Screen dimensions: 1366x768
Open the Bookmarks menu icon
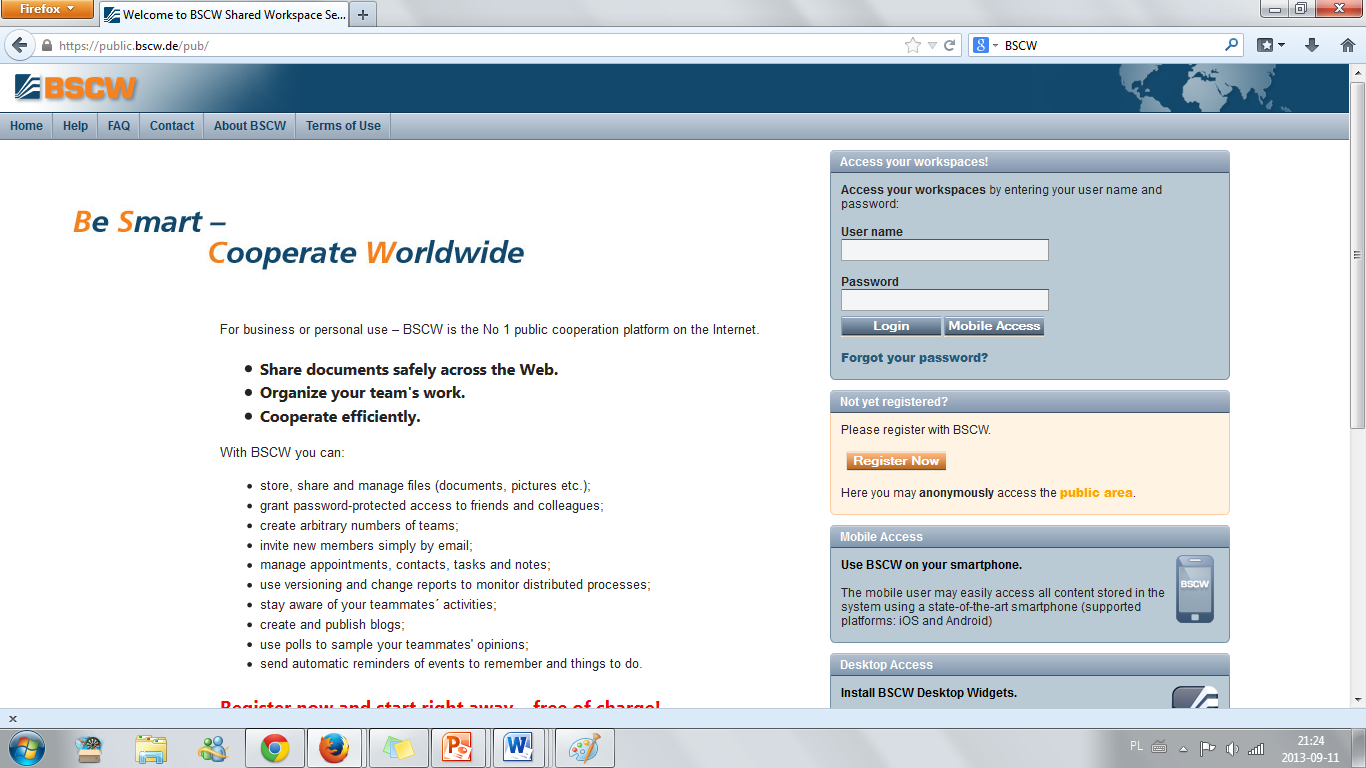pyautogui.click(x=1271, y=45)
